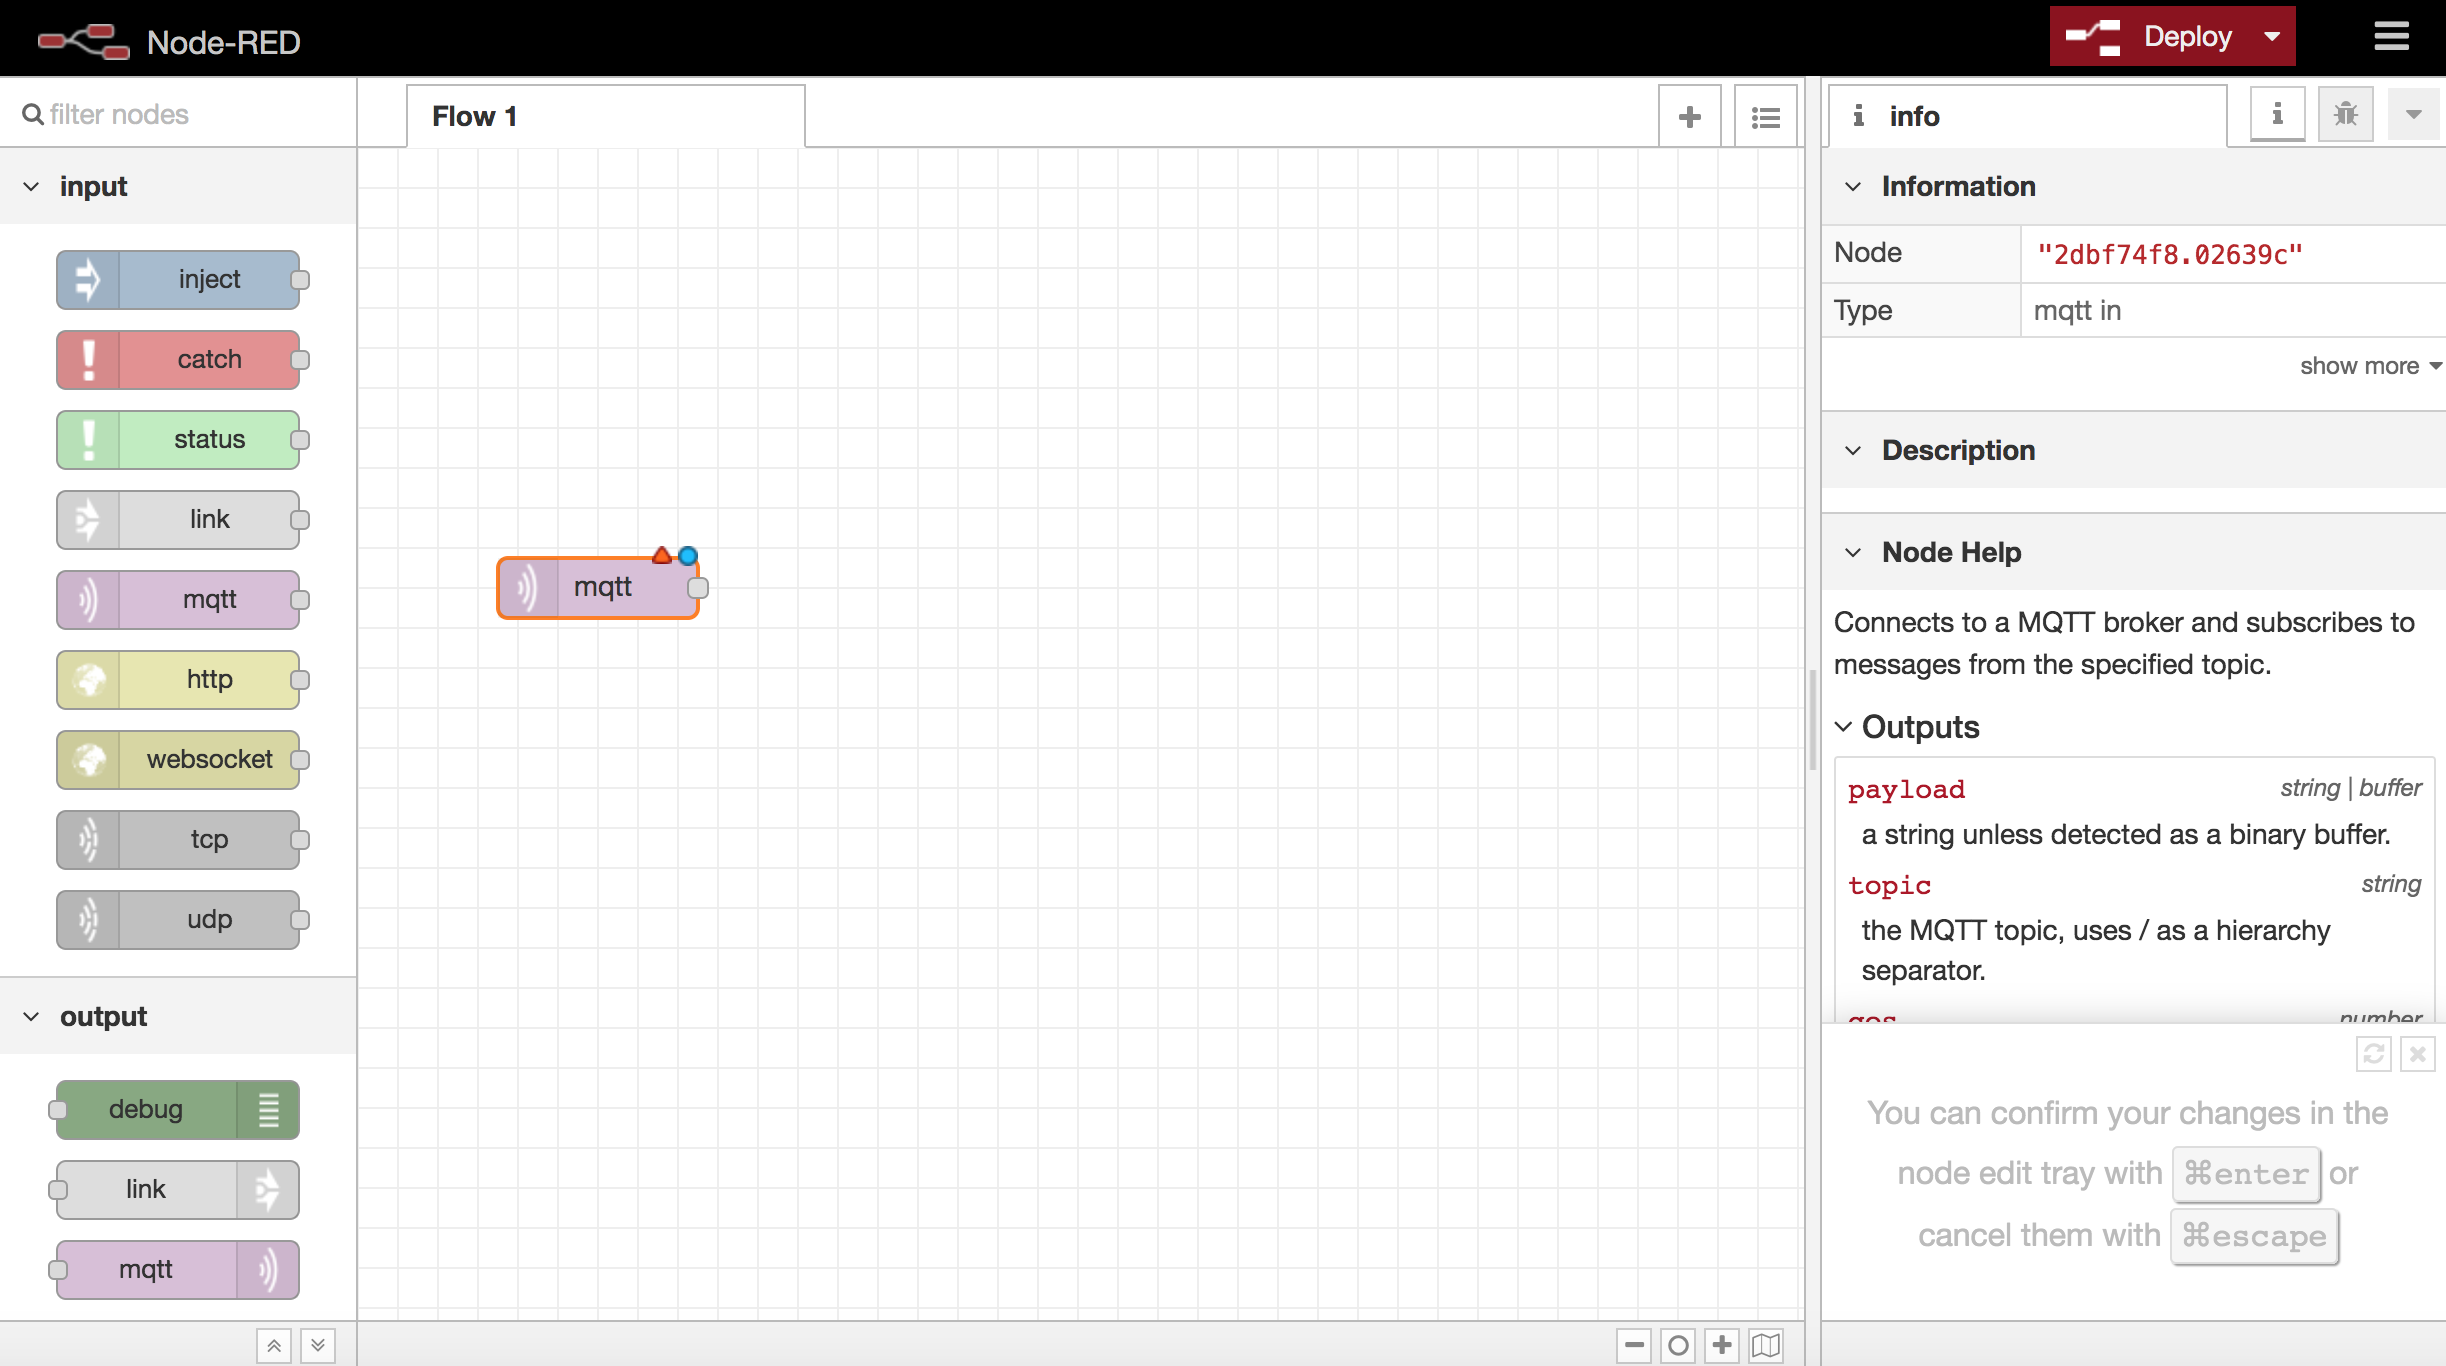Select the udp node in palette
This screenshot has width=2446, height=1366.
coord(178,919)
